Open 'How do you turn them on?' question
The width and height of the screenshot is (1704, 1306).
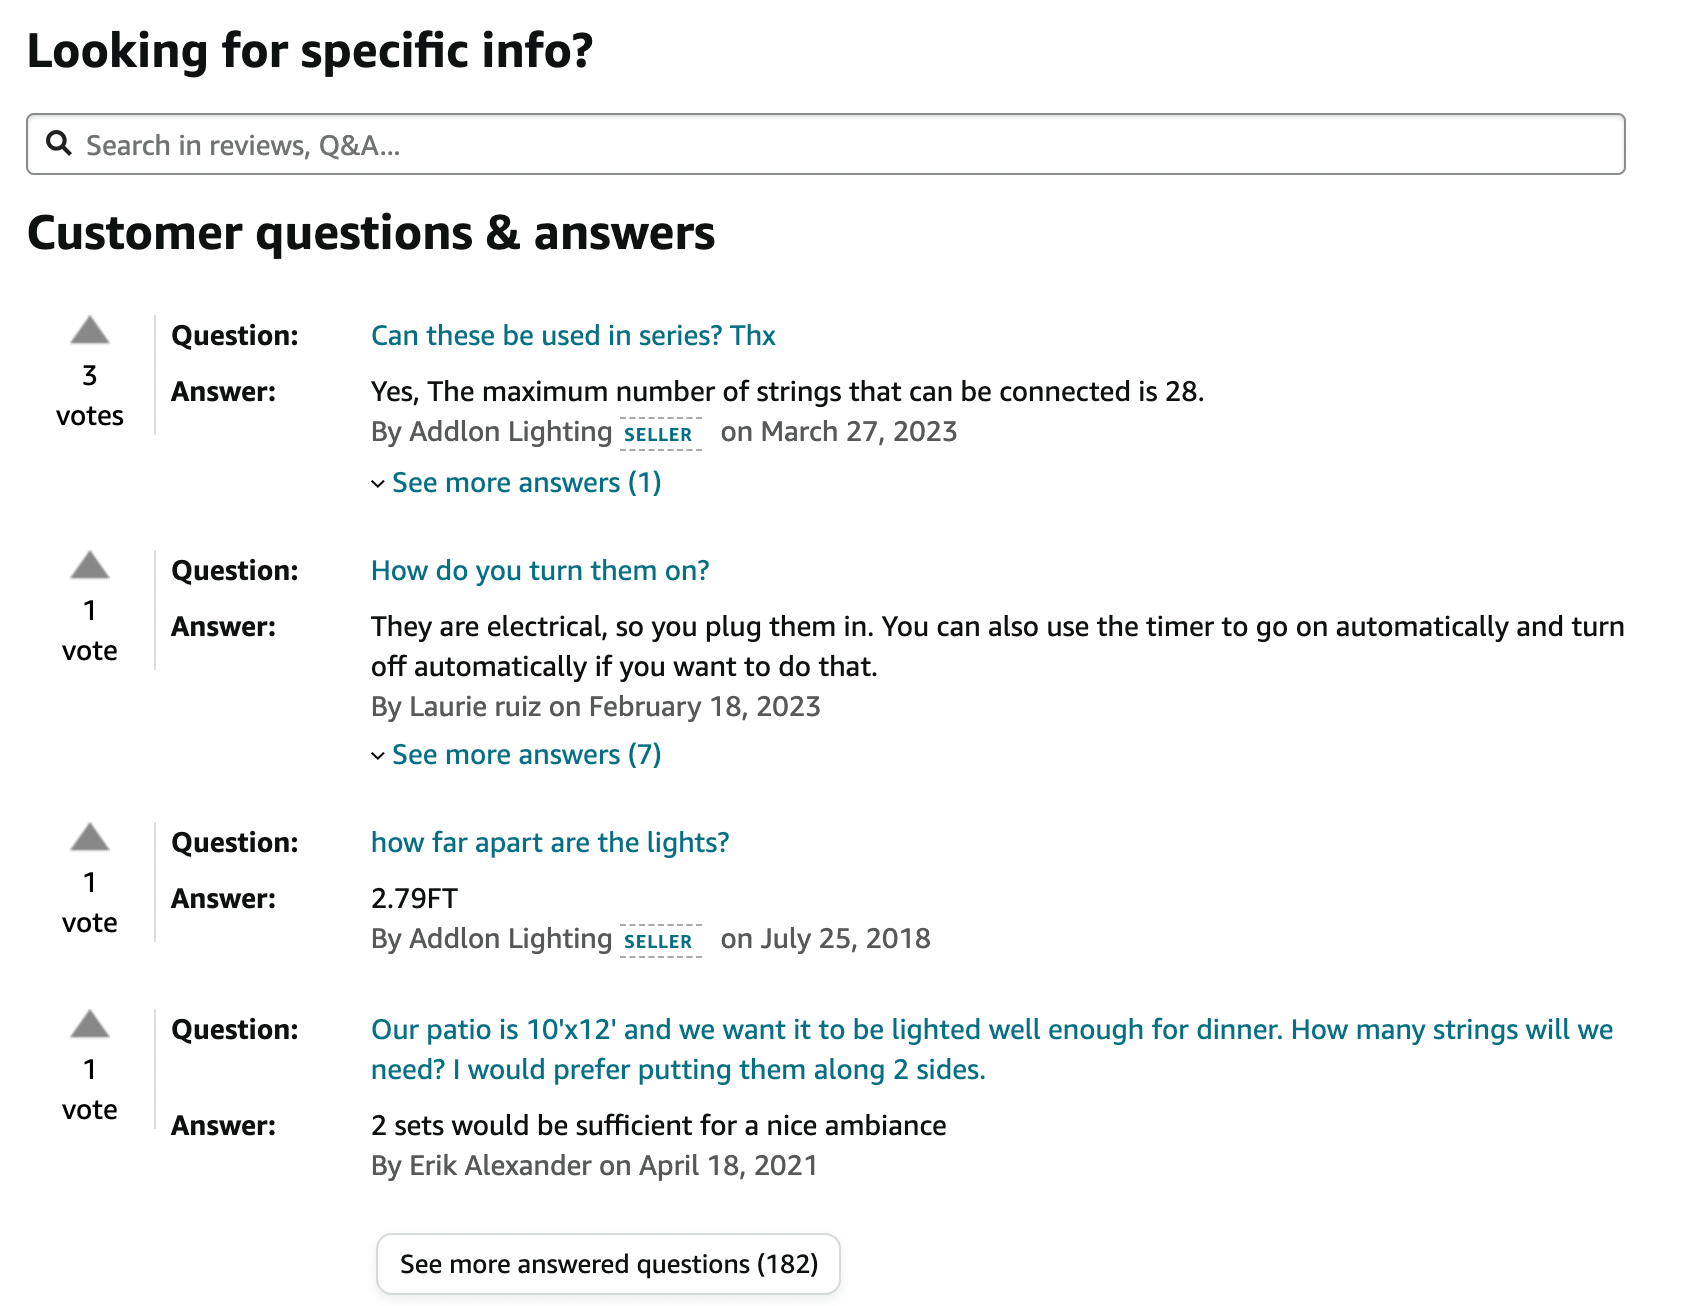point(540,570)
